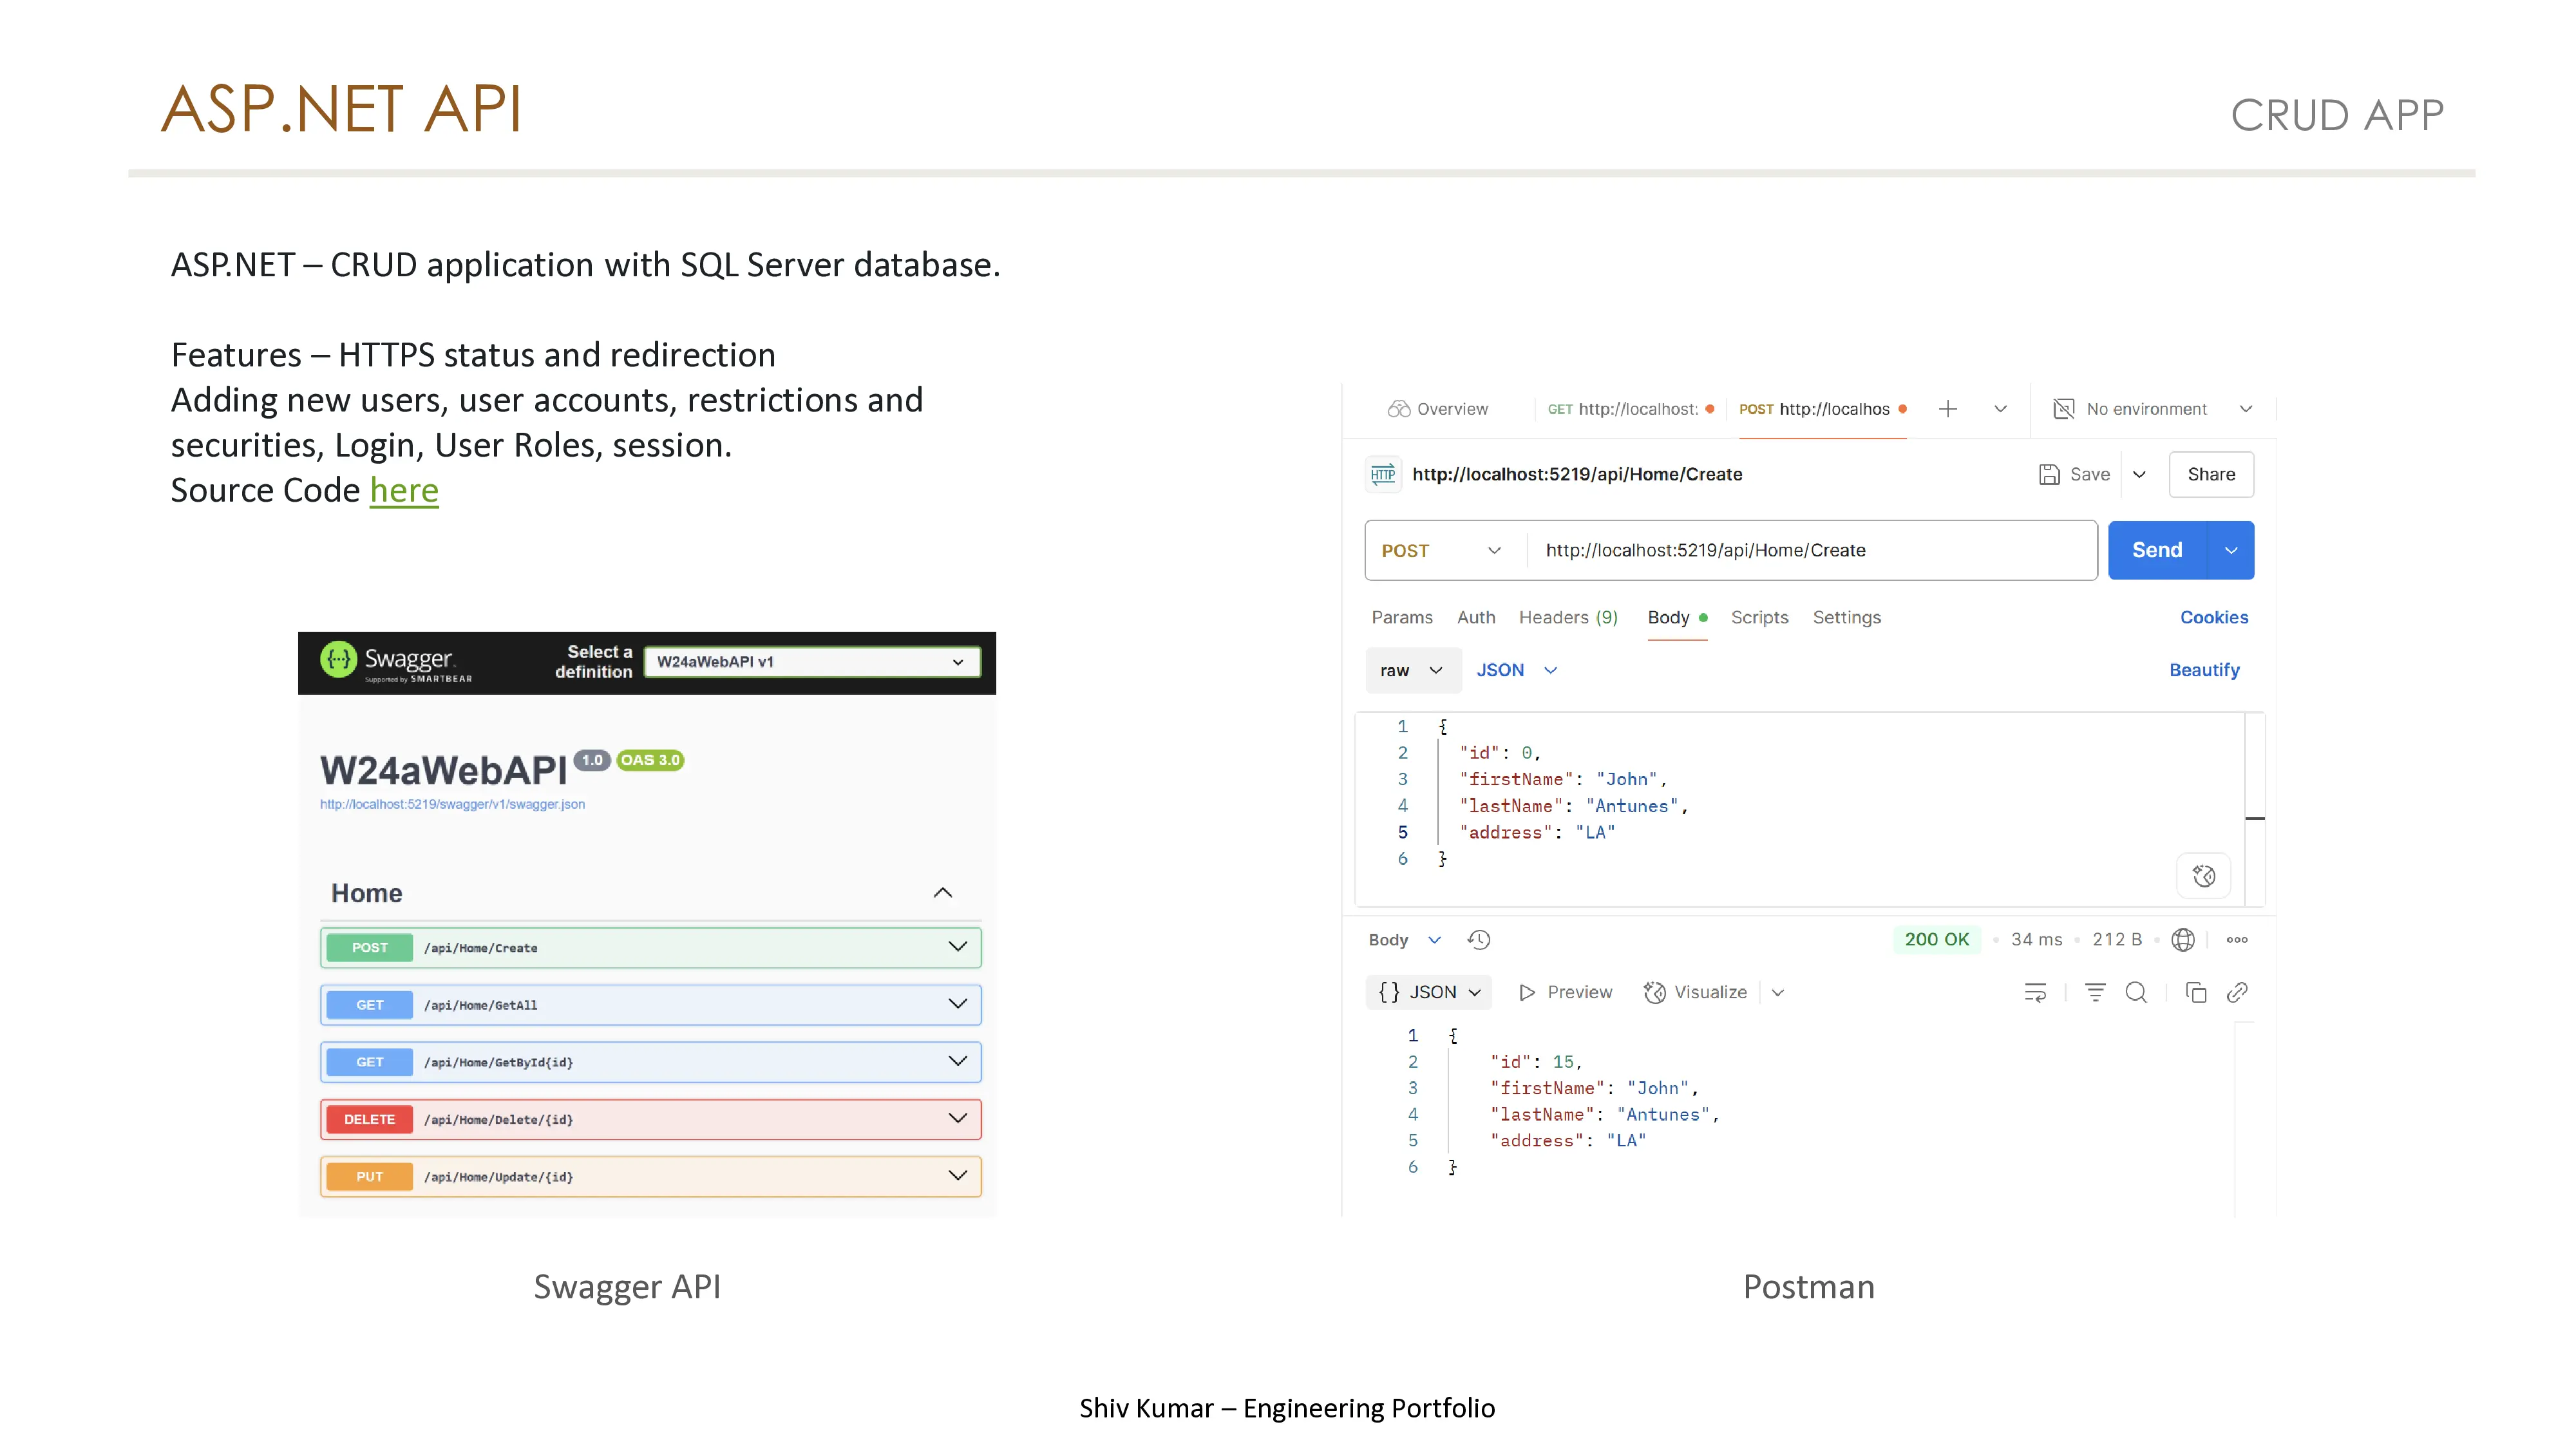Open the Auth tab
Image resolution: width=2576 pixels, height=1449 pixels.
[x=1476, y=617]
